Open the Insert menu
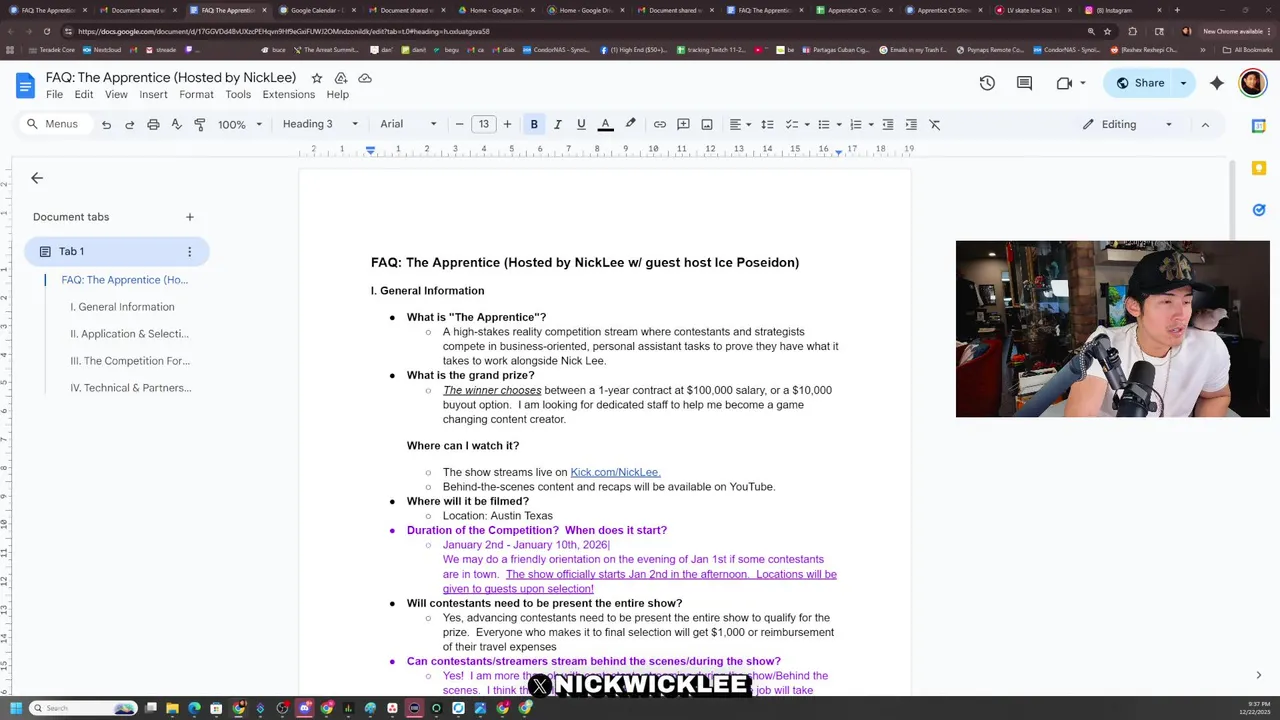Image resolution: width=1280 pixels, height=720 pixels. [x=153, y=95]
